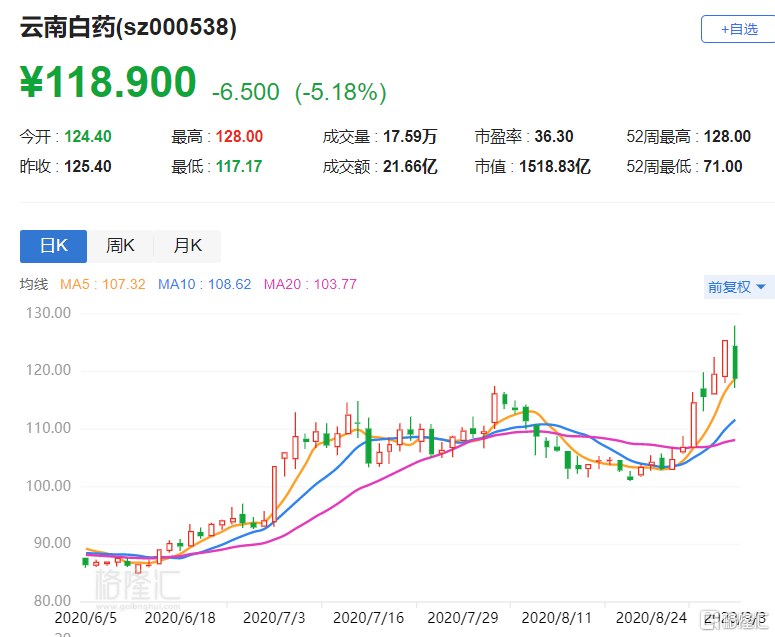Click the MA5 : 107.32 indicator label
Image resolution: width=775 pixels, height=637 pixels.
pyautogui.click(x=103, y=284)
